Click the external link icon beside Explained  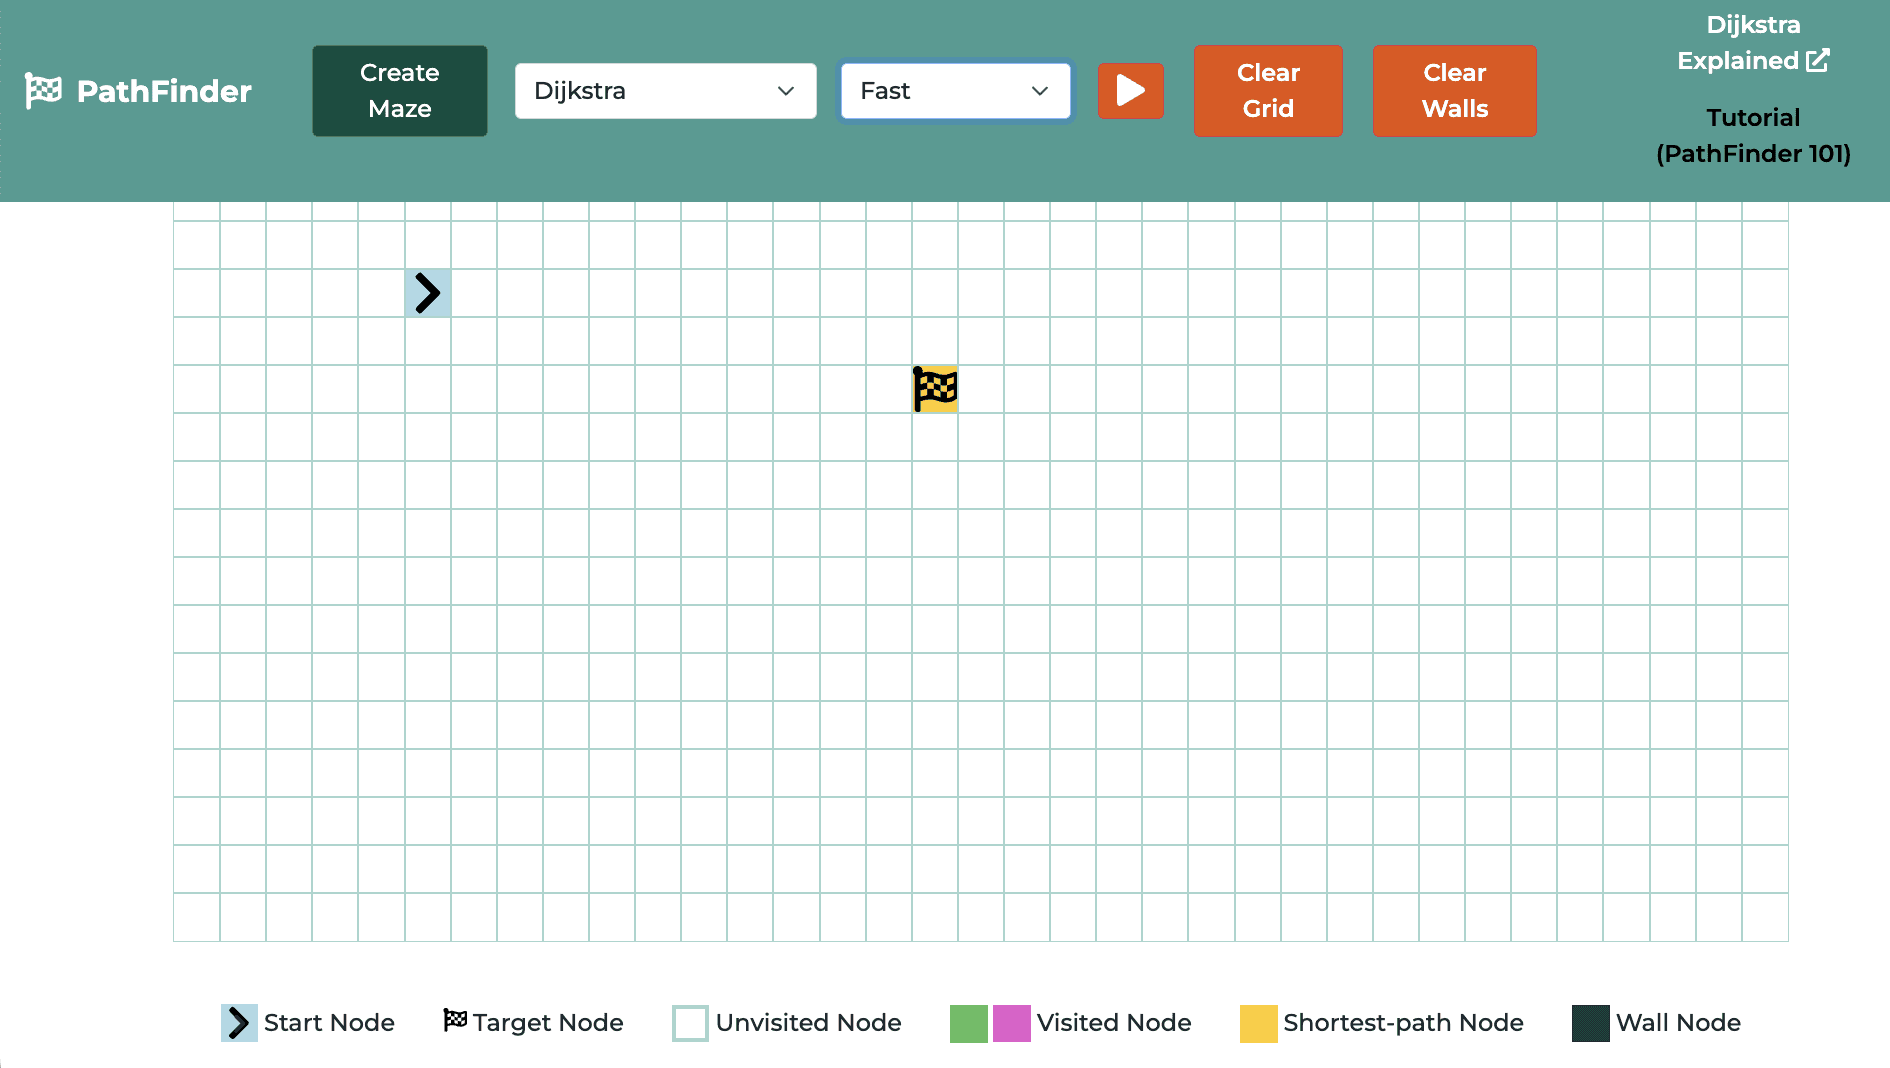point(1818,61)
